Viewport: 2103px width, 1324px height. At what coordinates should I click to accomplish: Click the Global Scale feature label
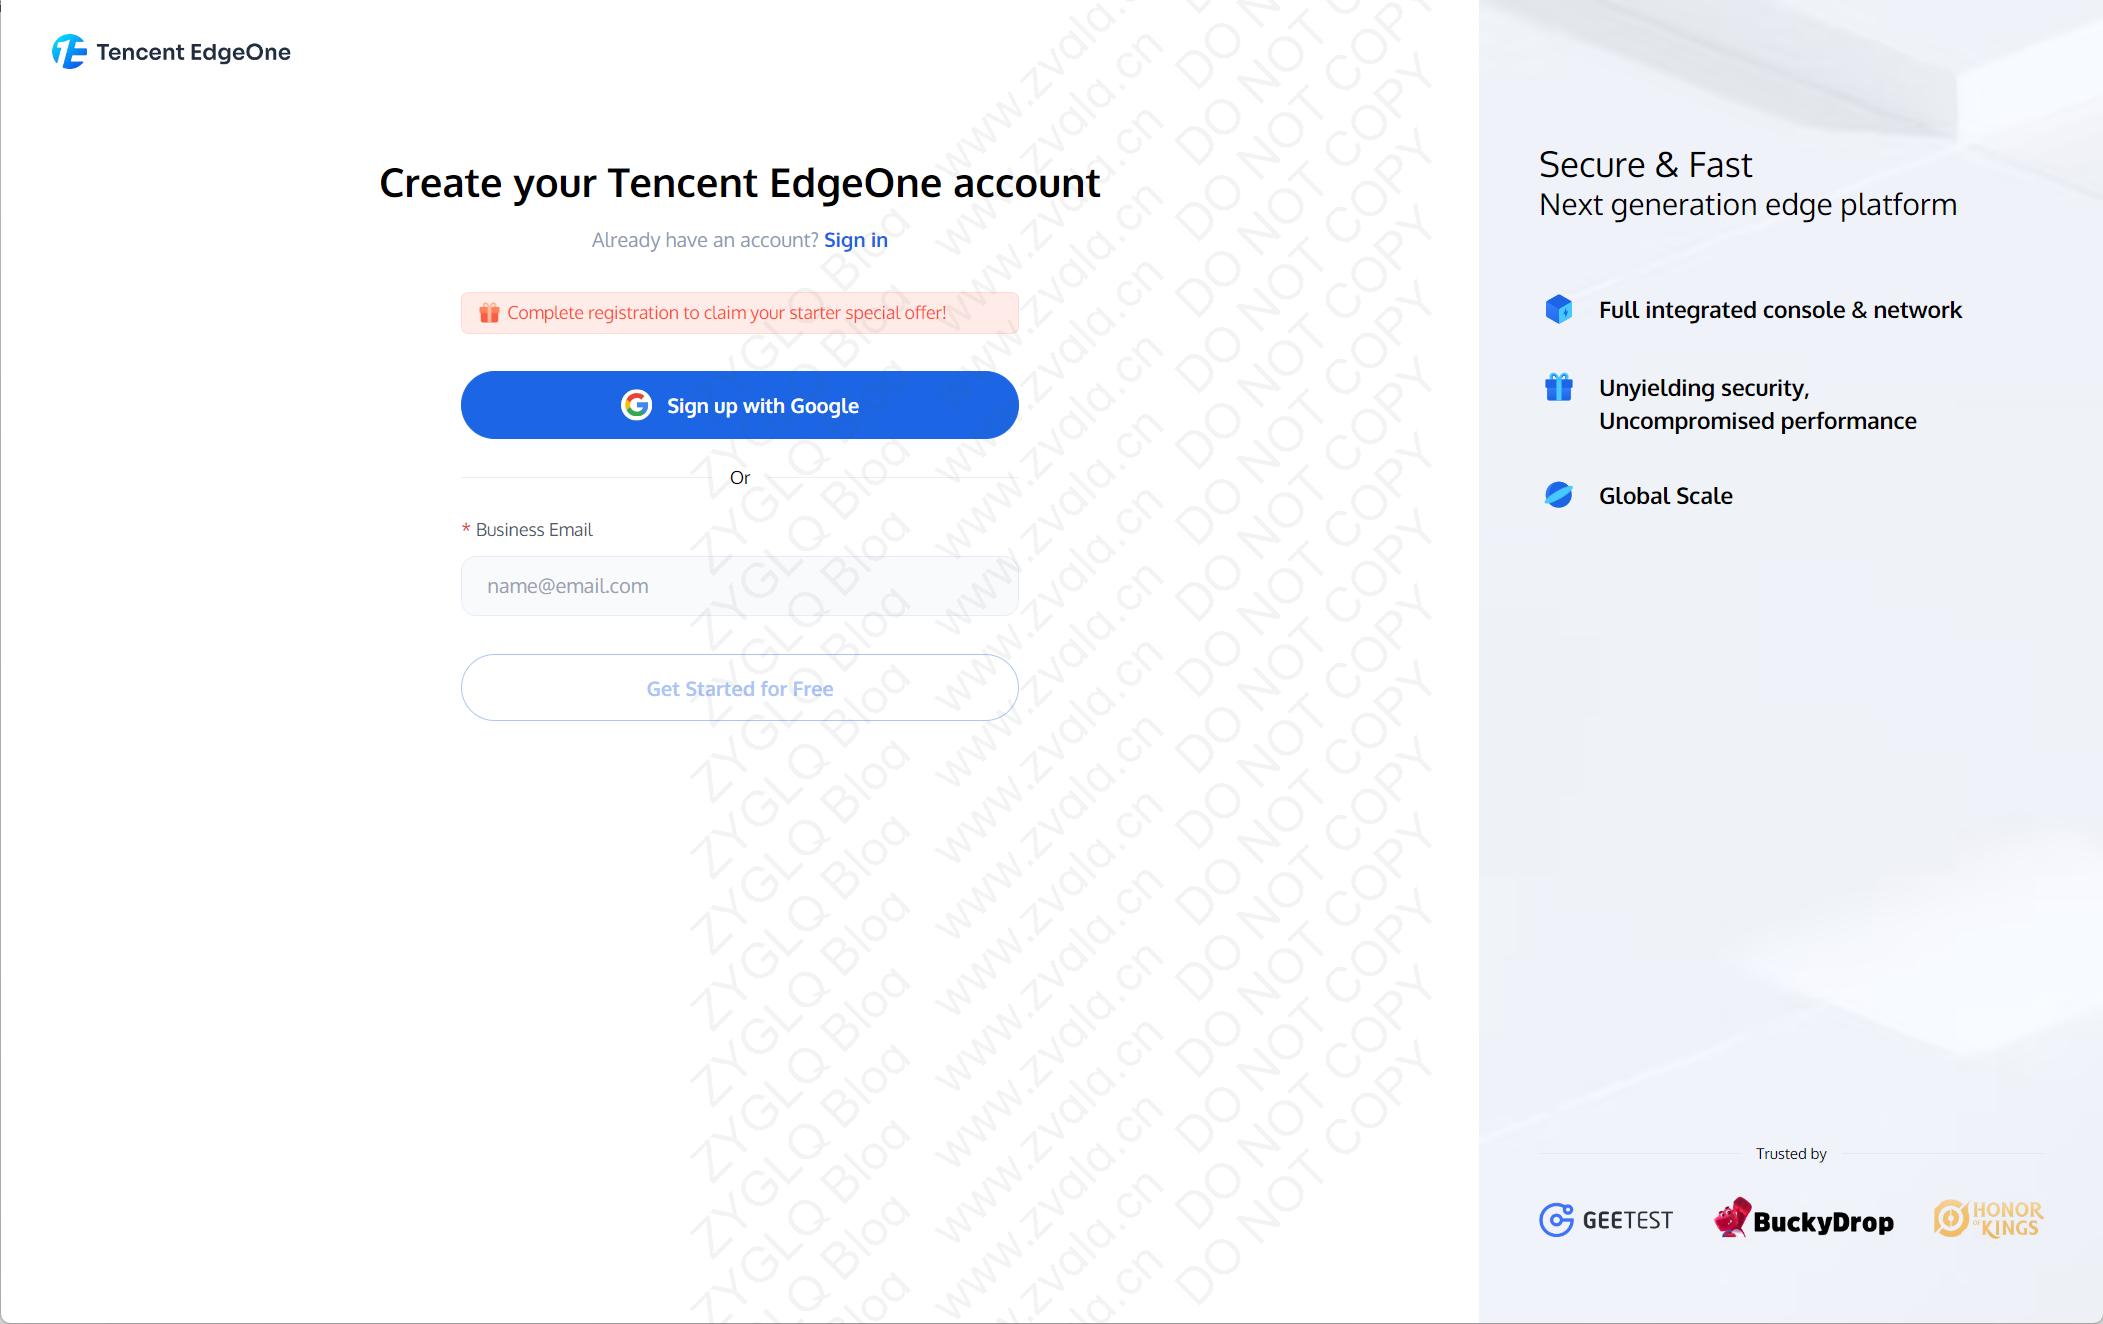(x=1666, y=496)
